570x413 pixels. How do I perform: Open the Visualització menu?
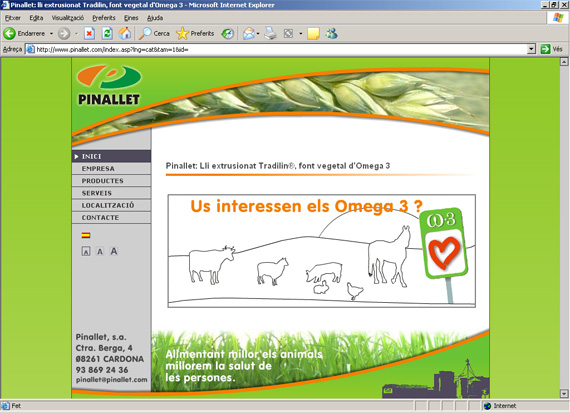(x=68, y=18)
